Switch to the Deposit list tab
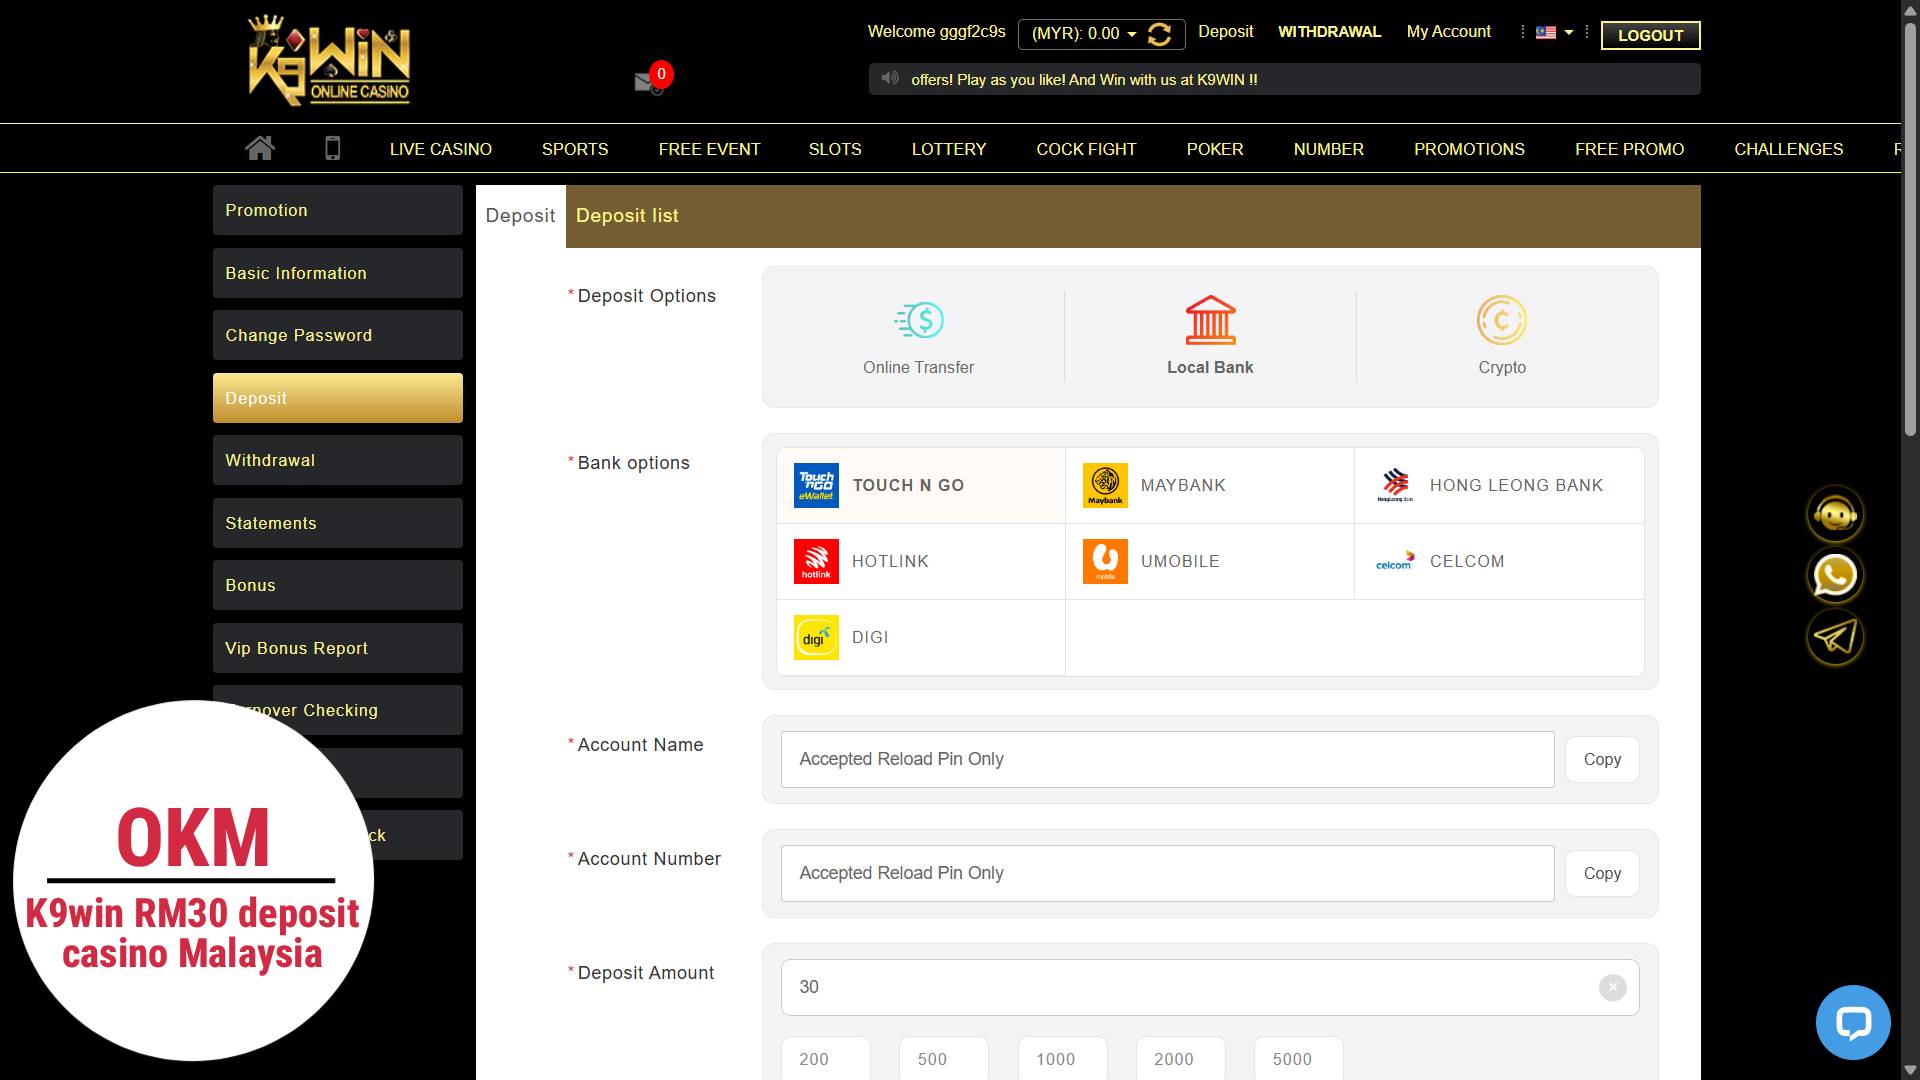1920x1080 pixels. [627, 216]
